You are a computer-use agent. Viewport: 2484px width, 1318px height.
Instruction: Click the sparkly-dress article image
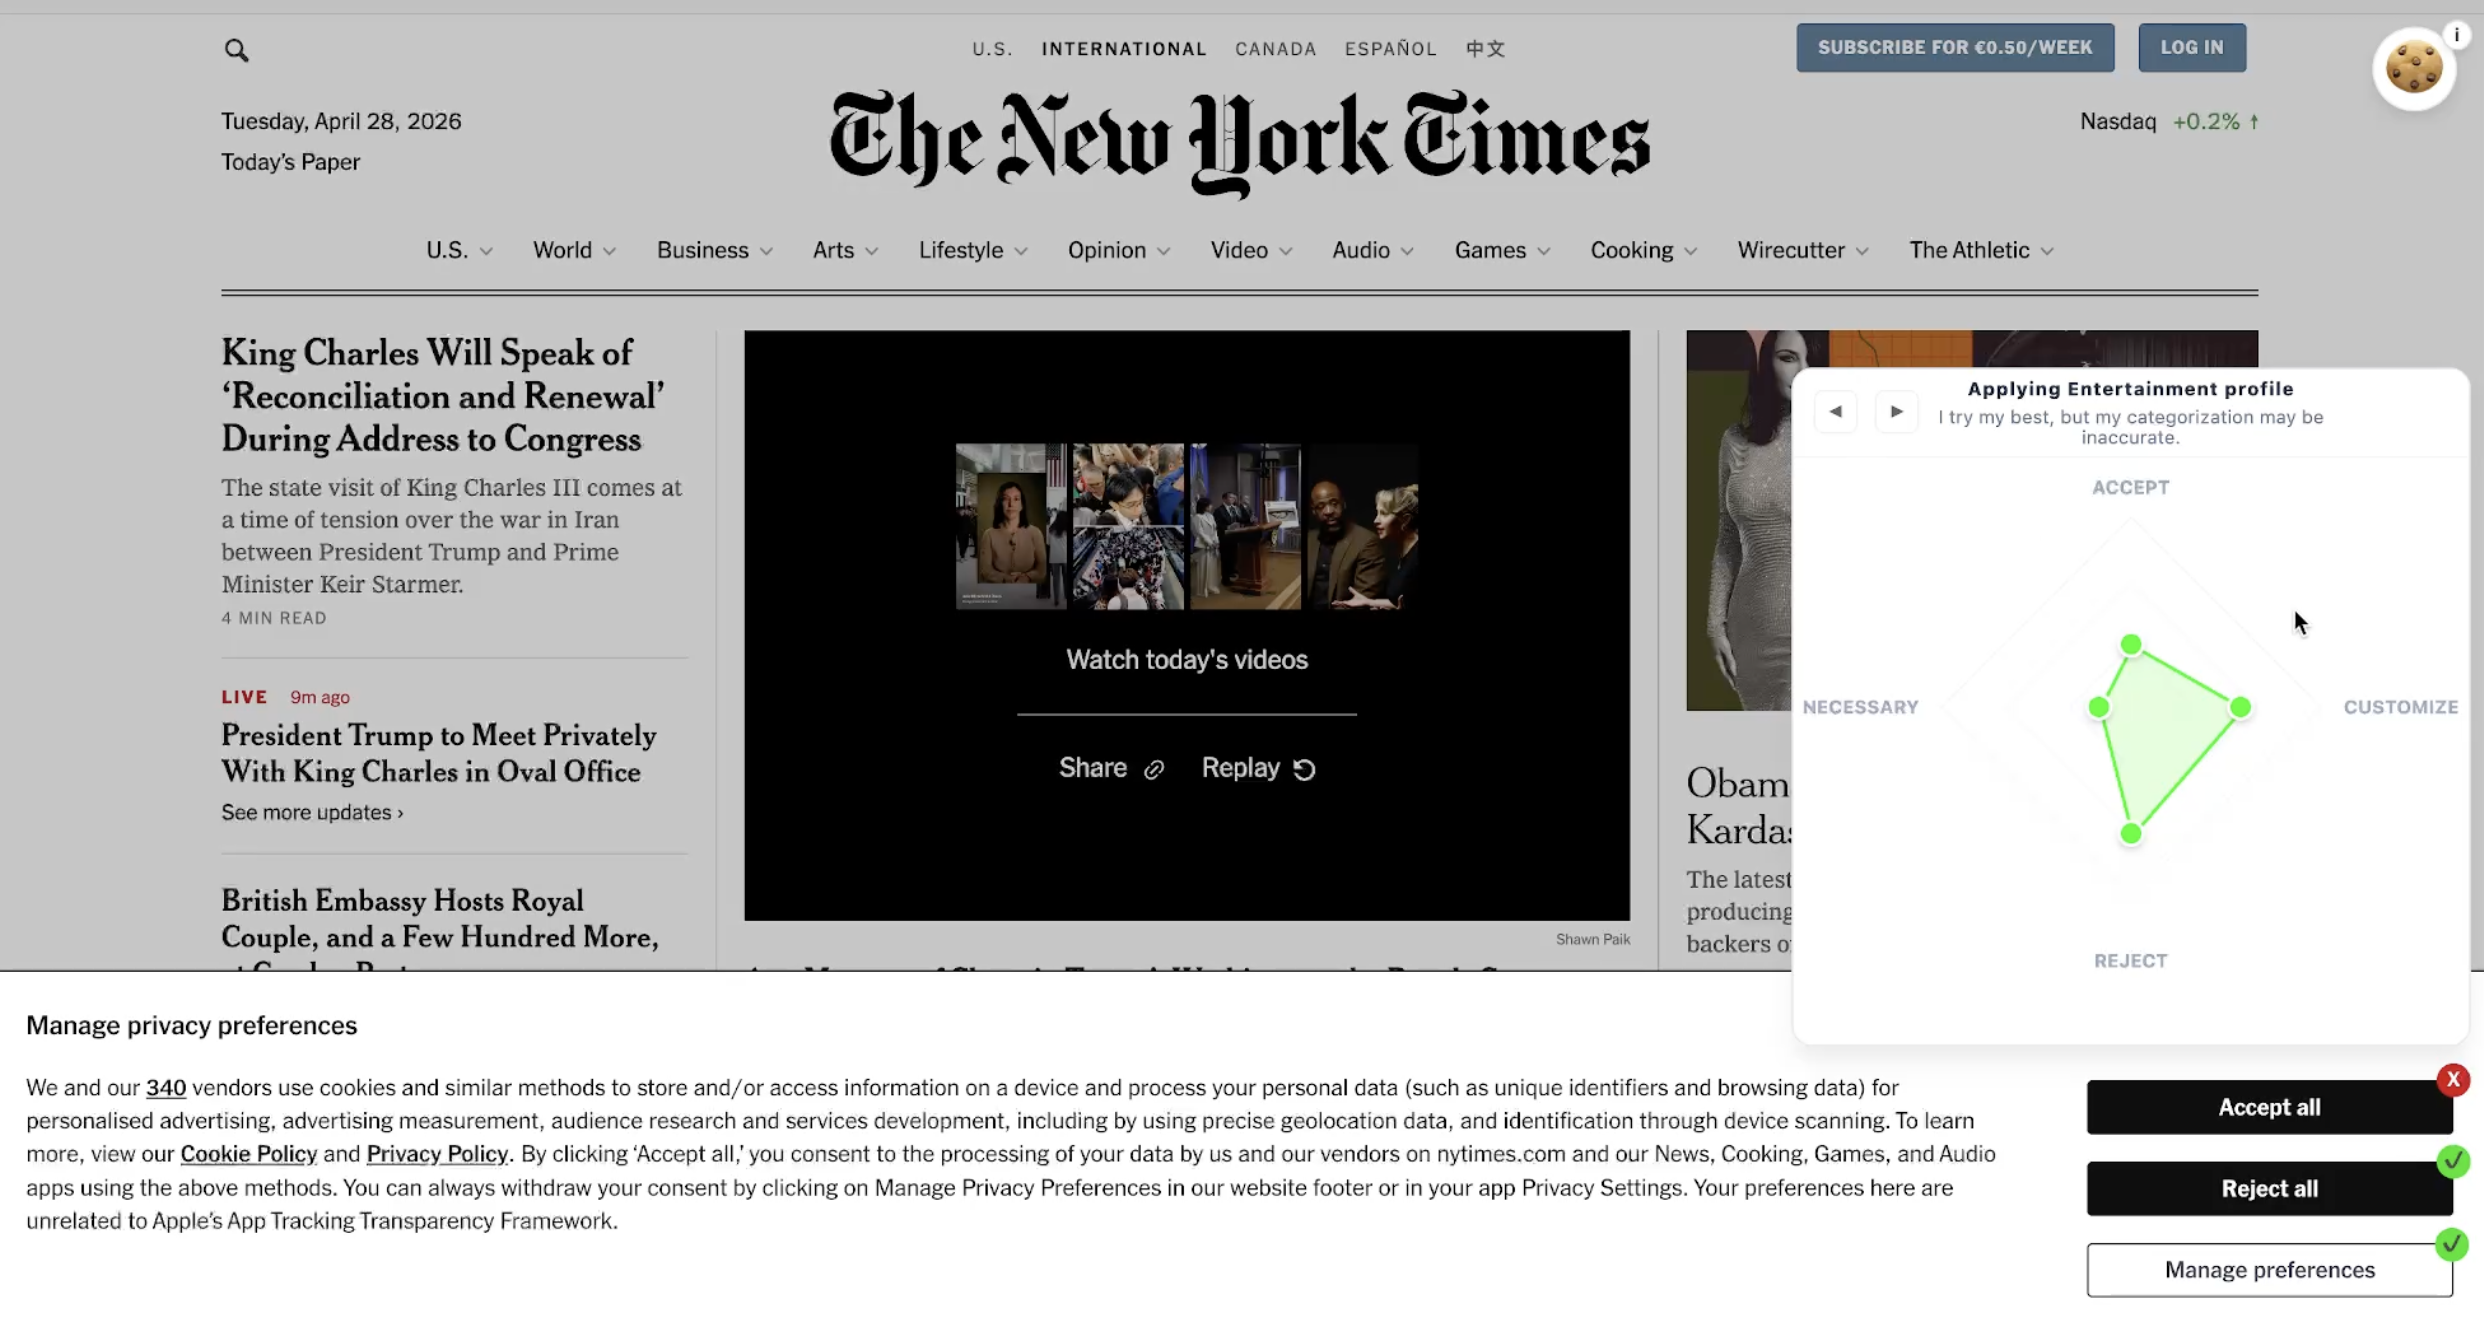[1739, 520]
